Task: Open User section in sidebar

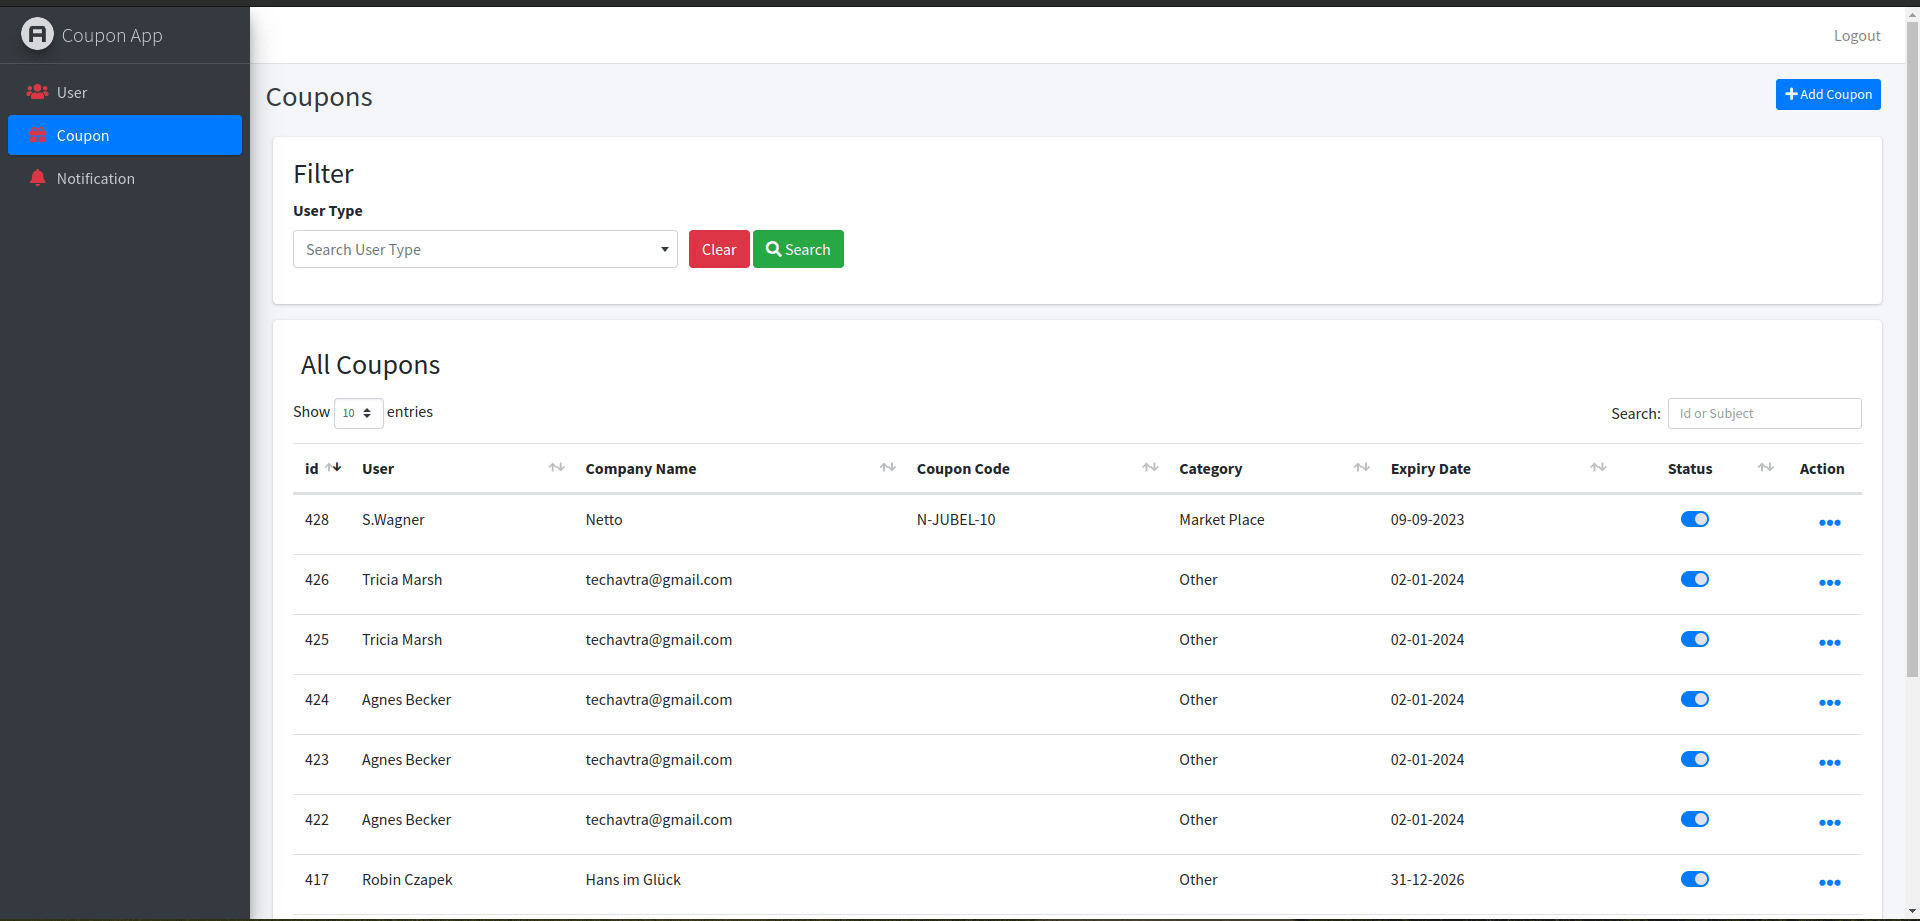Action: 72,92
